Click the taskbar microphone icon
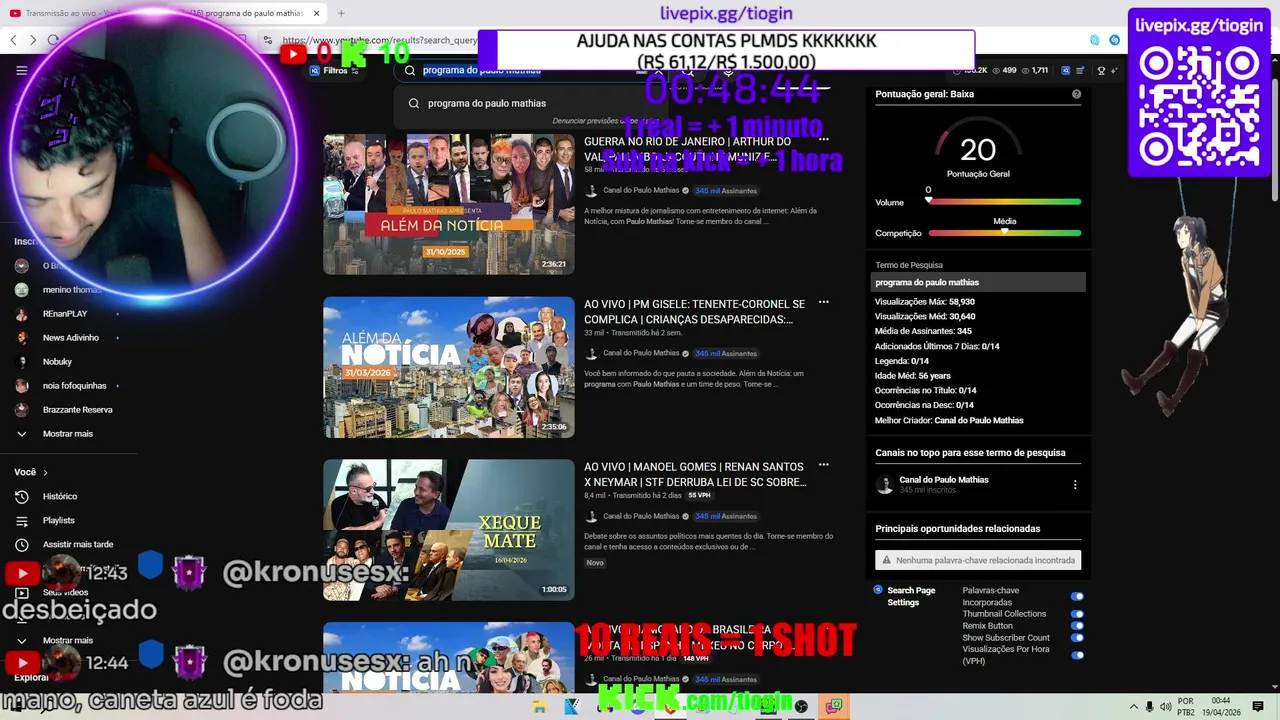 [1149, 706]
